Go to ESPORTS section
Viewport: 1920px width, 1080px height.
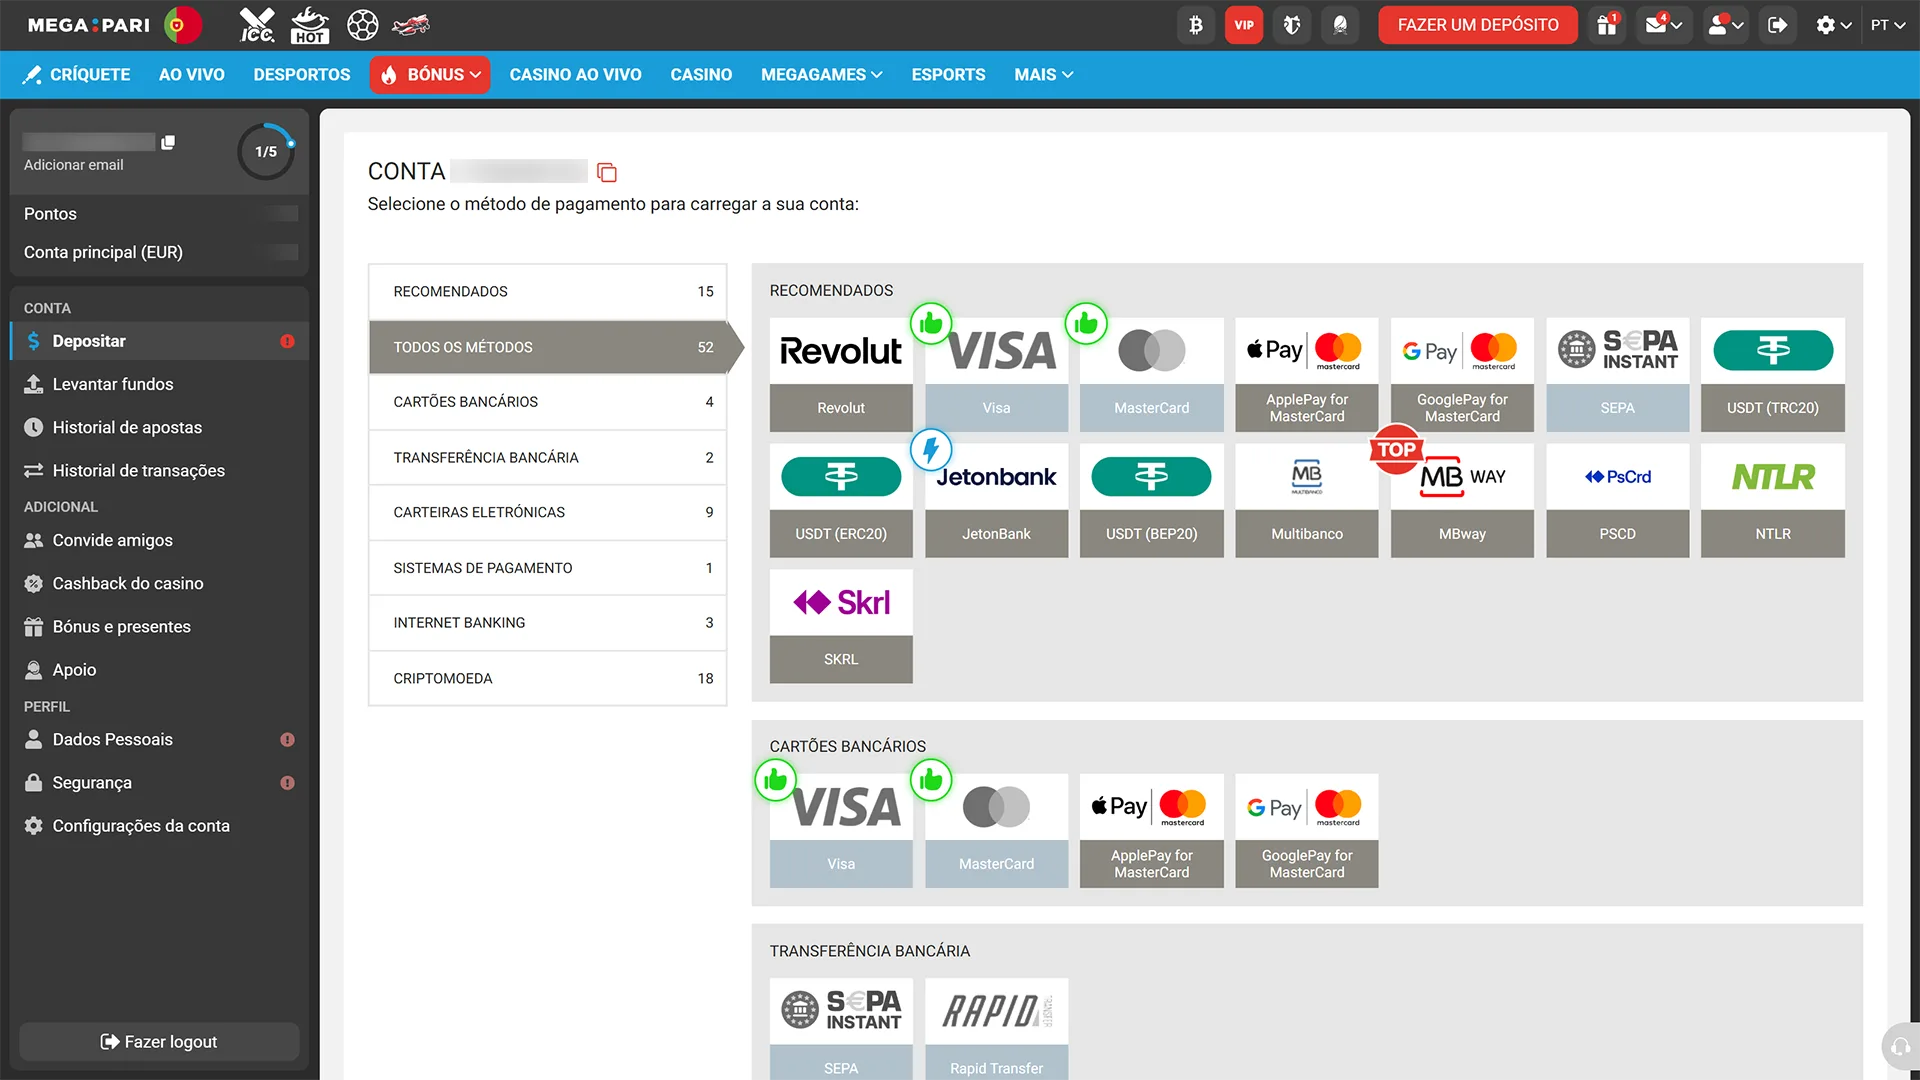(948, 75)
